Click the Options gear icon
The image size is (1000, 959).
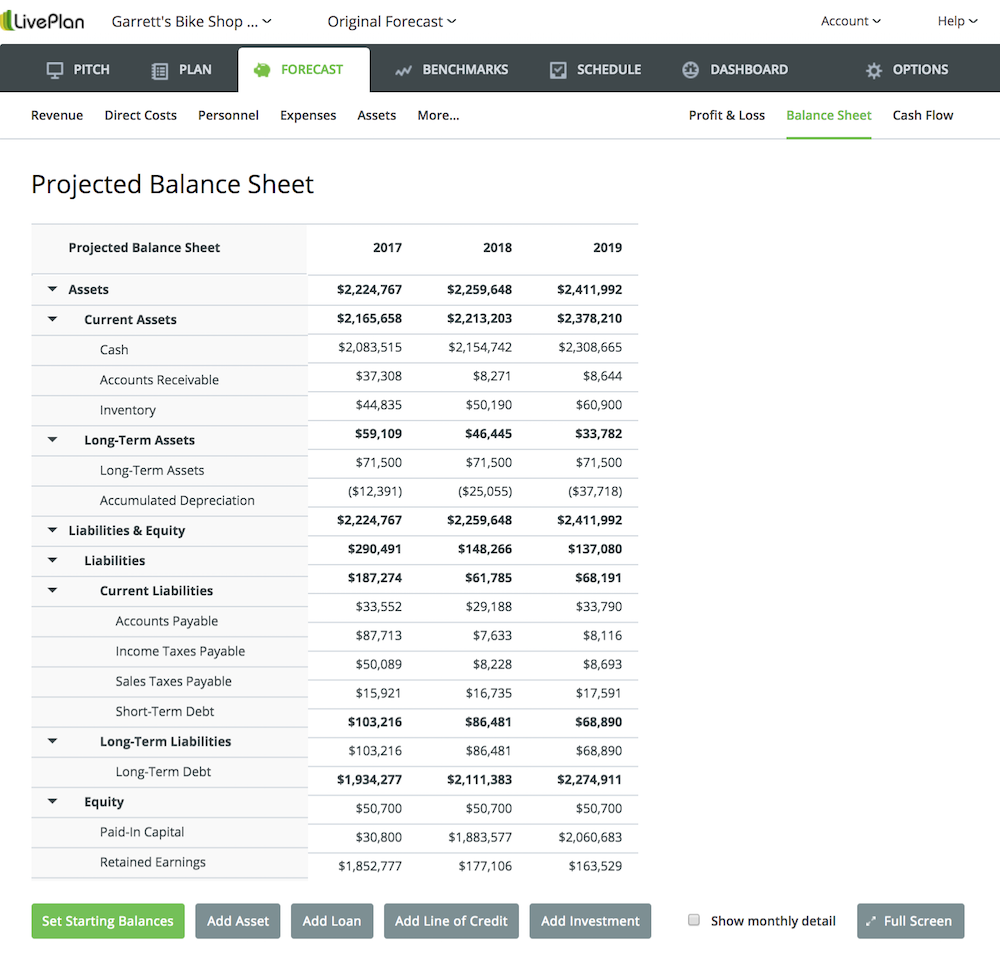point(875,69)
